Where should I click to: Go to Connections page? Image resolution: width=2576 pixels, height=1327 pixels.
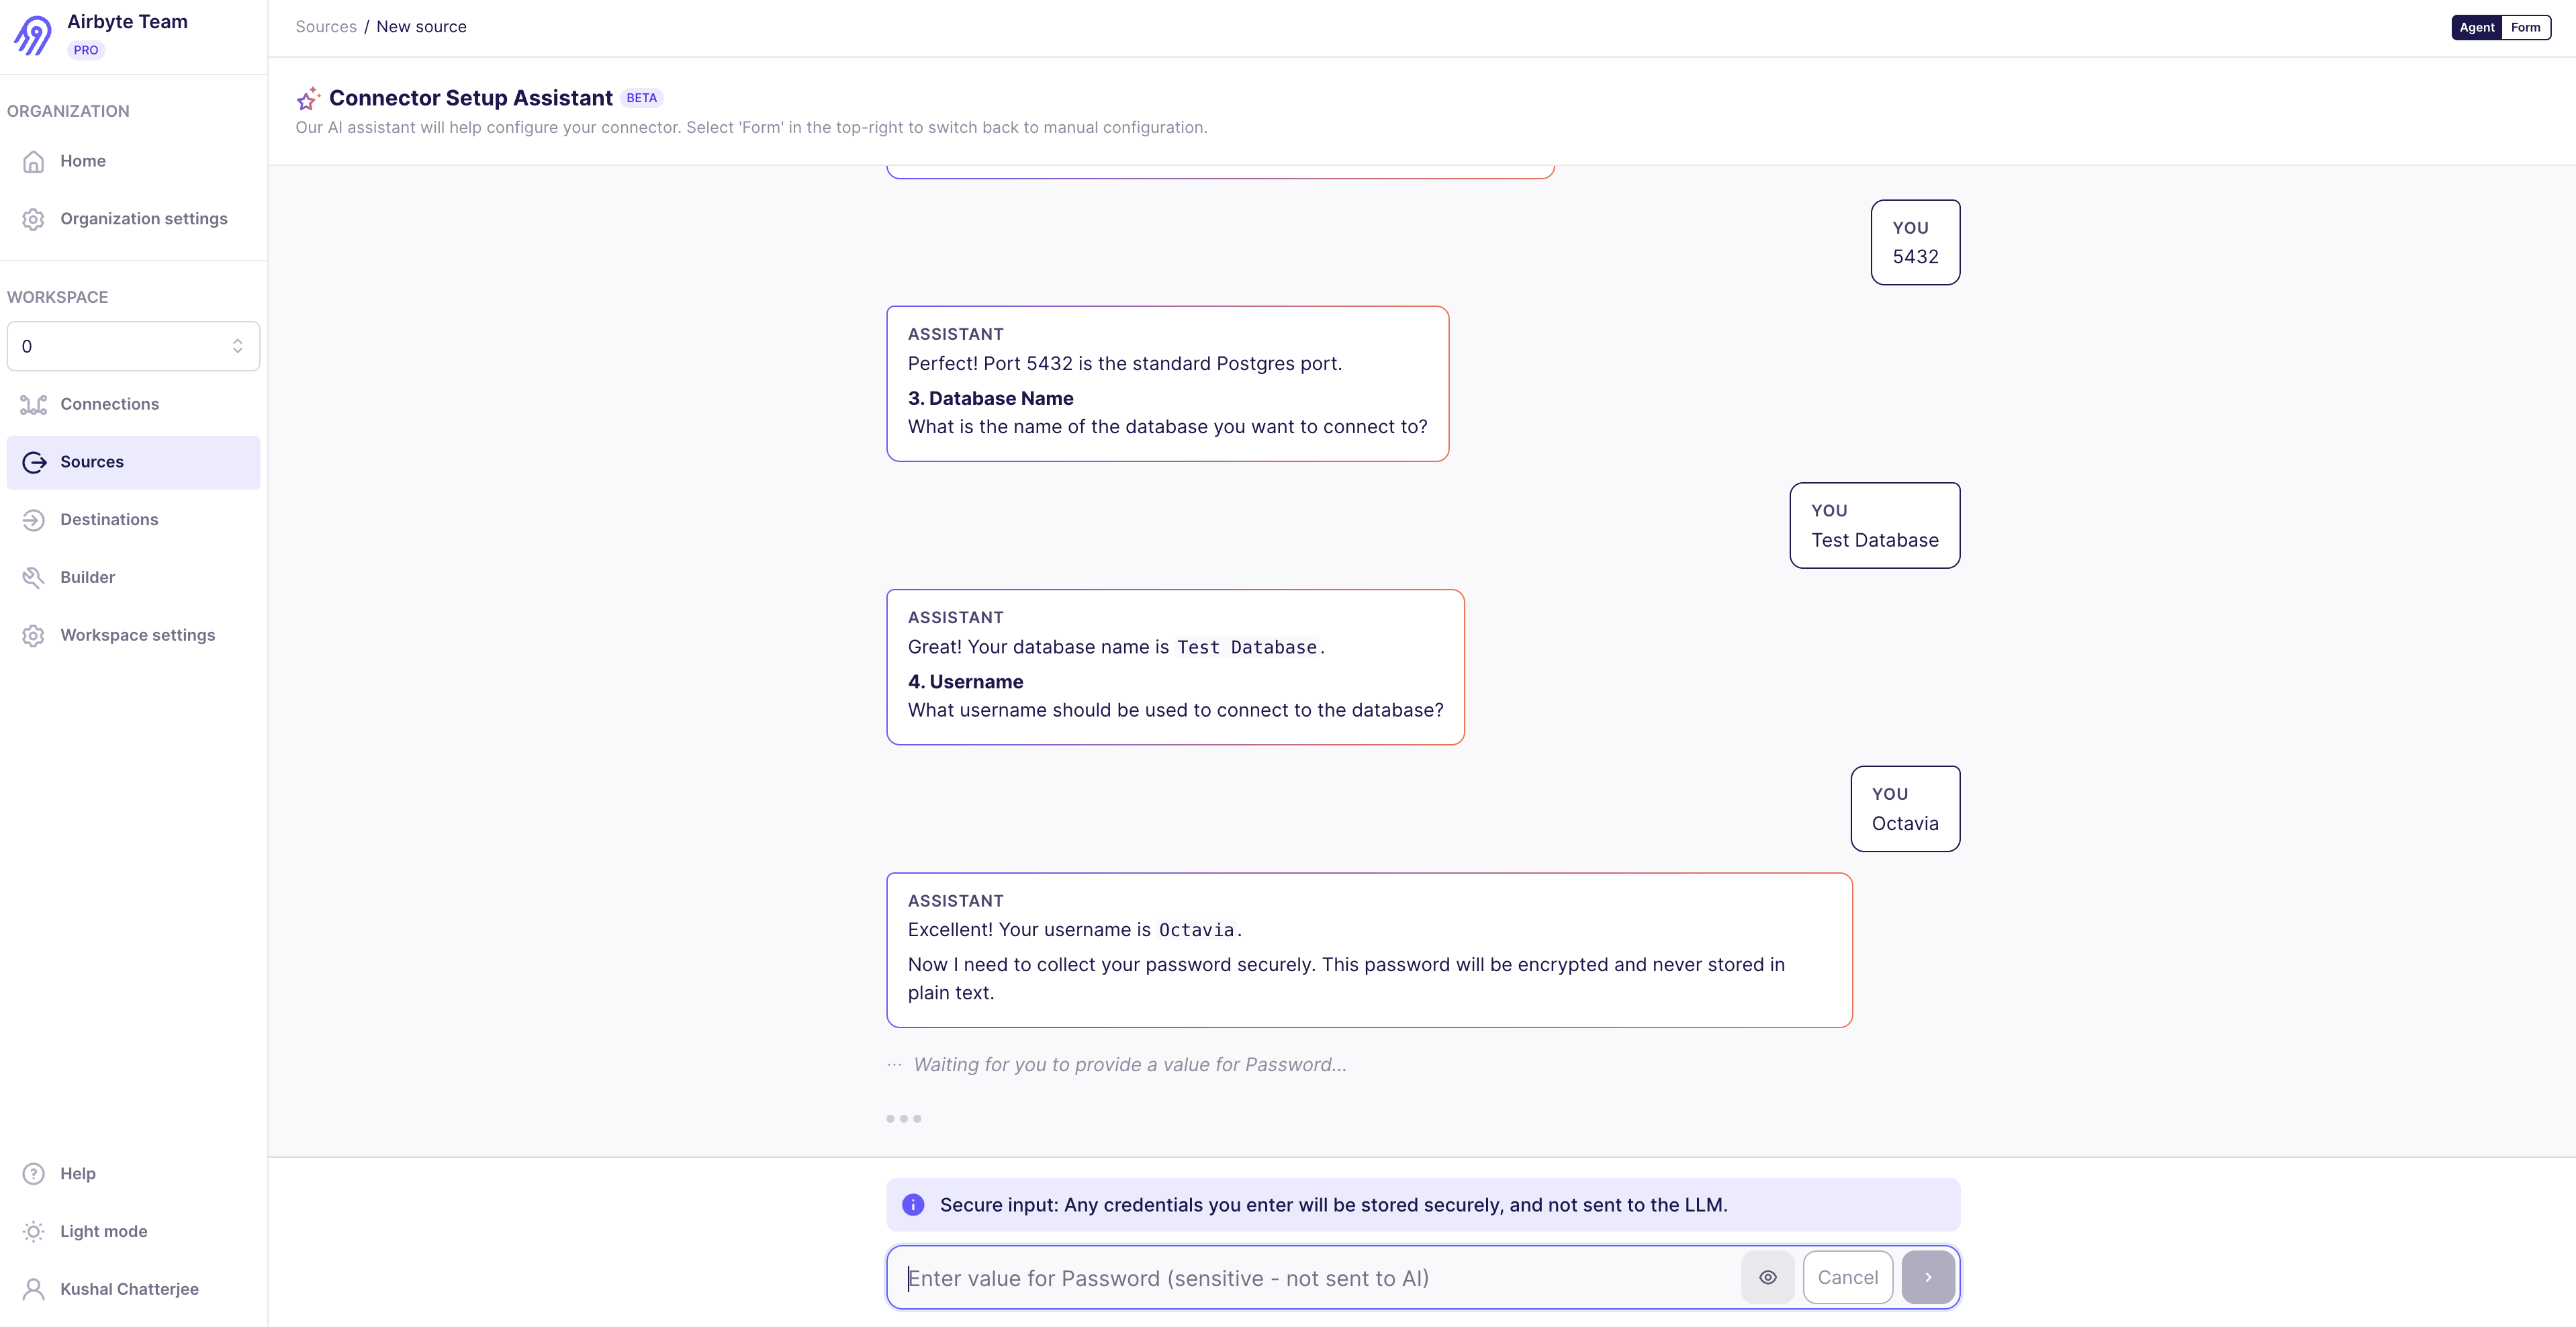pos(109,404)
